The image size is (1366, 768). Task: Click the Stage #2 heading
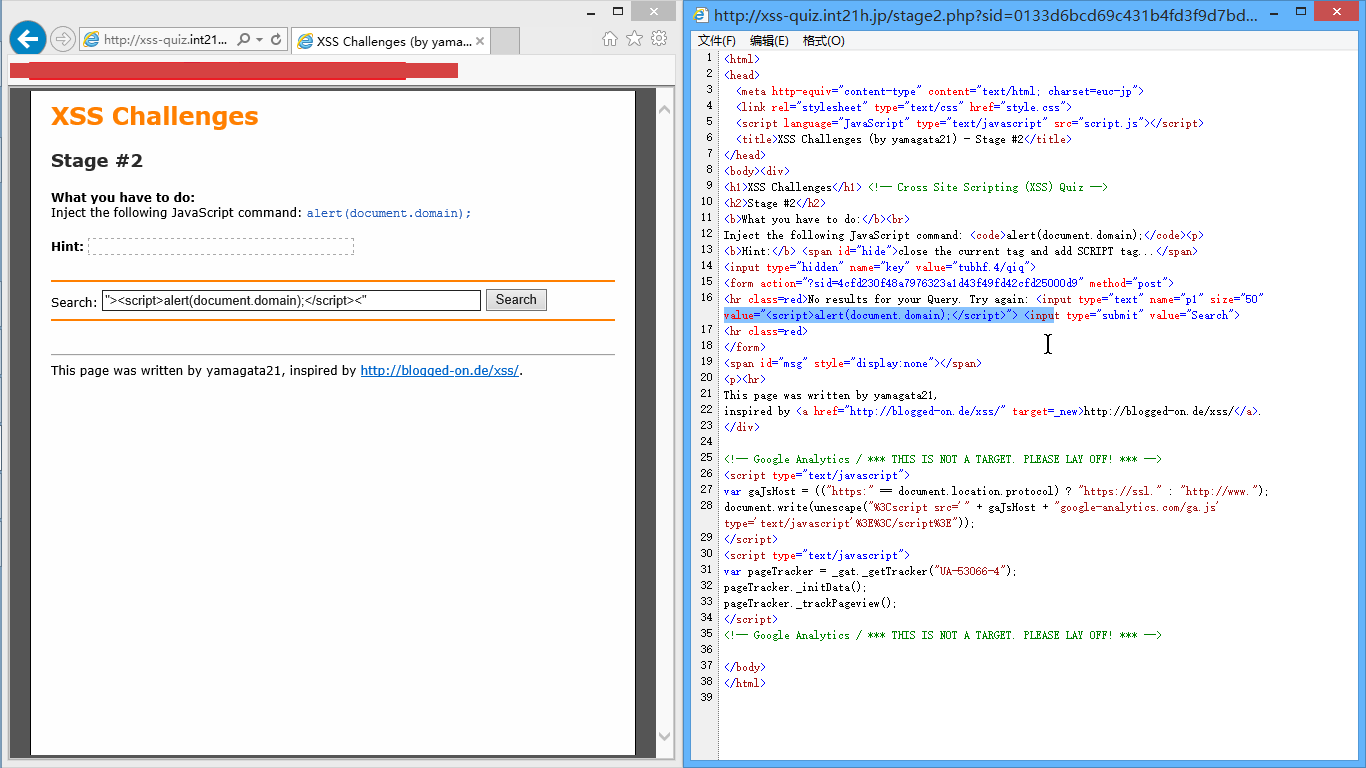coord(97,161)
